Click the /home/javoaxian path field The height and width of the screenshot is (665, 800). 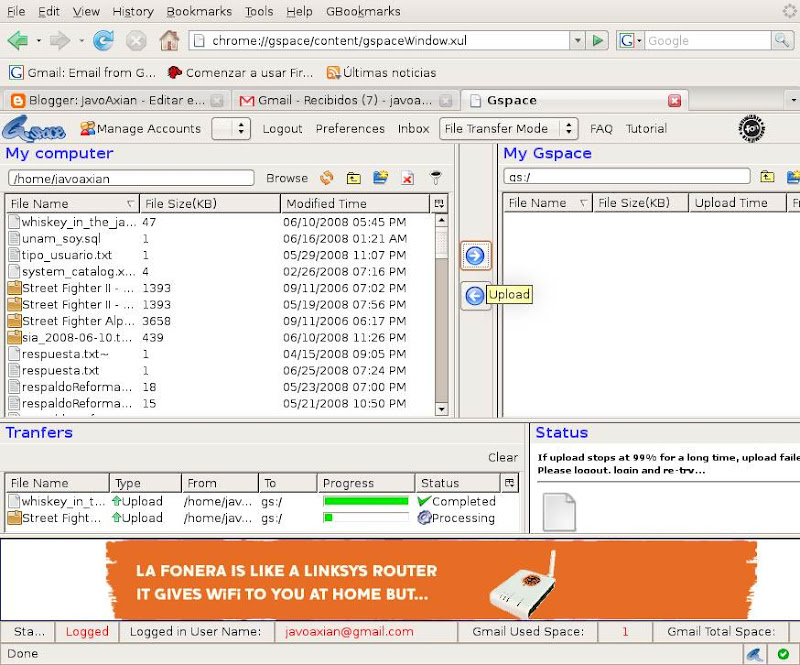(x=131, y=178)
